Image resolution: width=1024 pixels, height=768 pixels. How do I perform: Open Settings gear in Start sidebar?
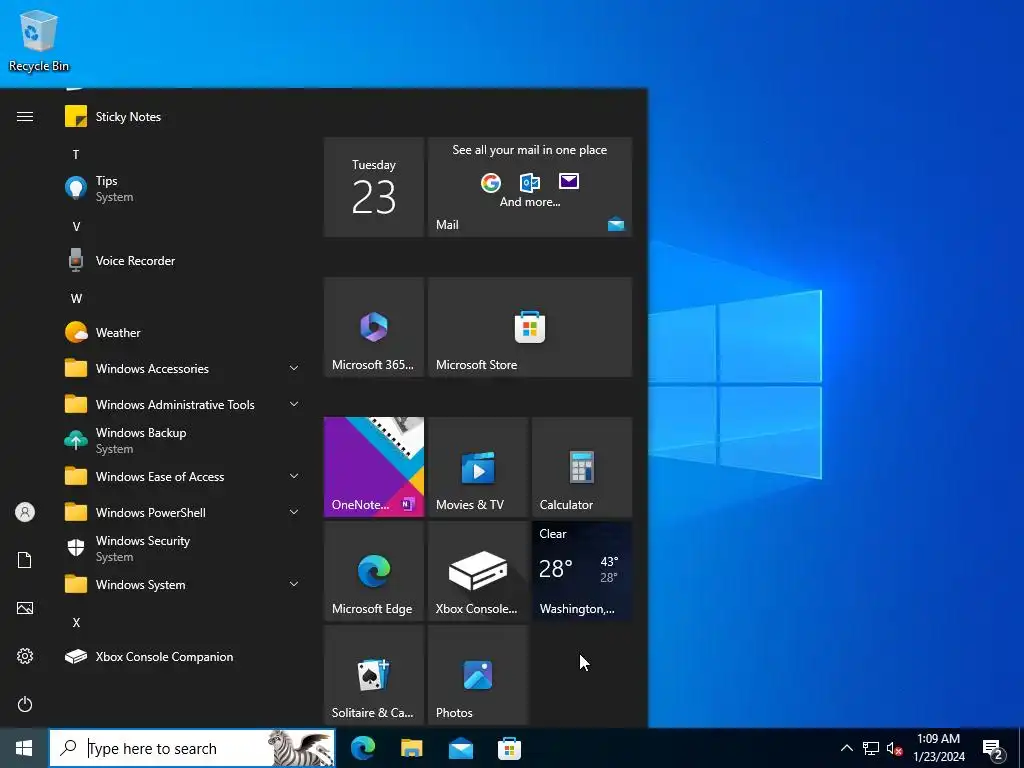(25, 656)
